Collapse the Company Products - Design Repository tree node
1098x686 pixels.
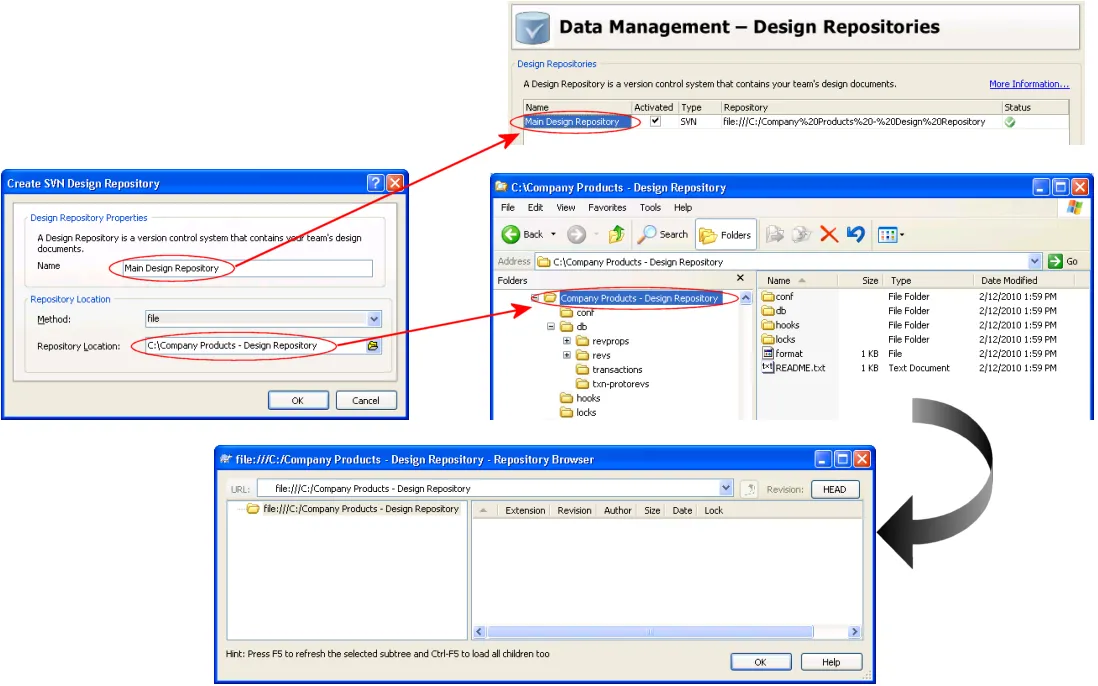pos(535,298)
